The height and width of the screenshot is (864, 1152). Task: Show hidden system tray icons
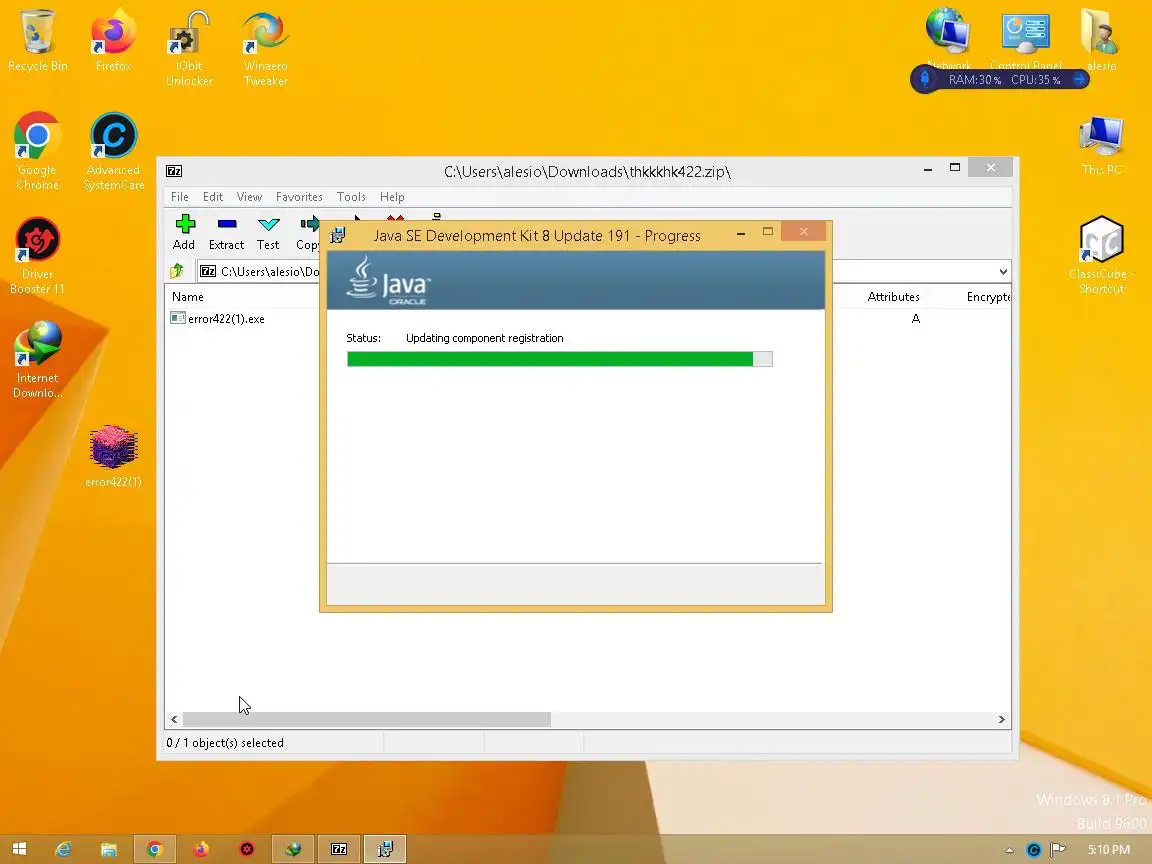click(x=1009, y=850)
